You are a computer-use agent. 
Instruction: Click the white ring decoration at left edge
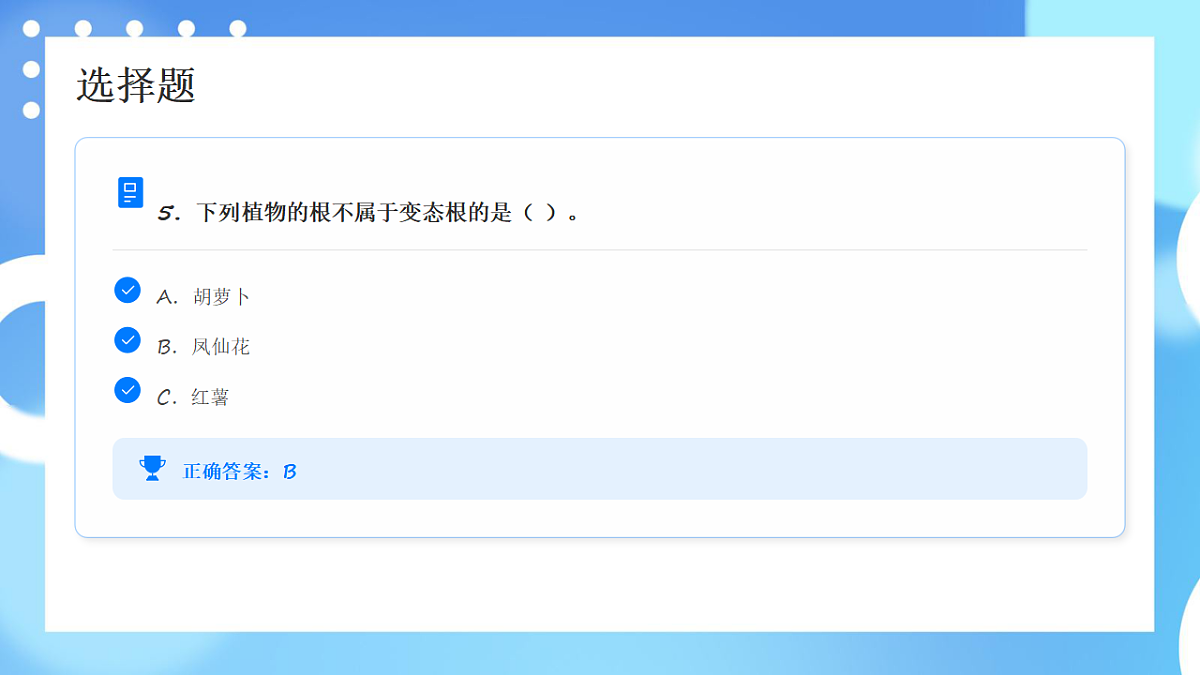22,360
